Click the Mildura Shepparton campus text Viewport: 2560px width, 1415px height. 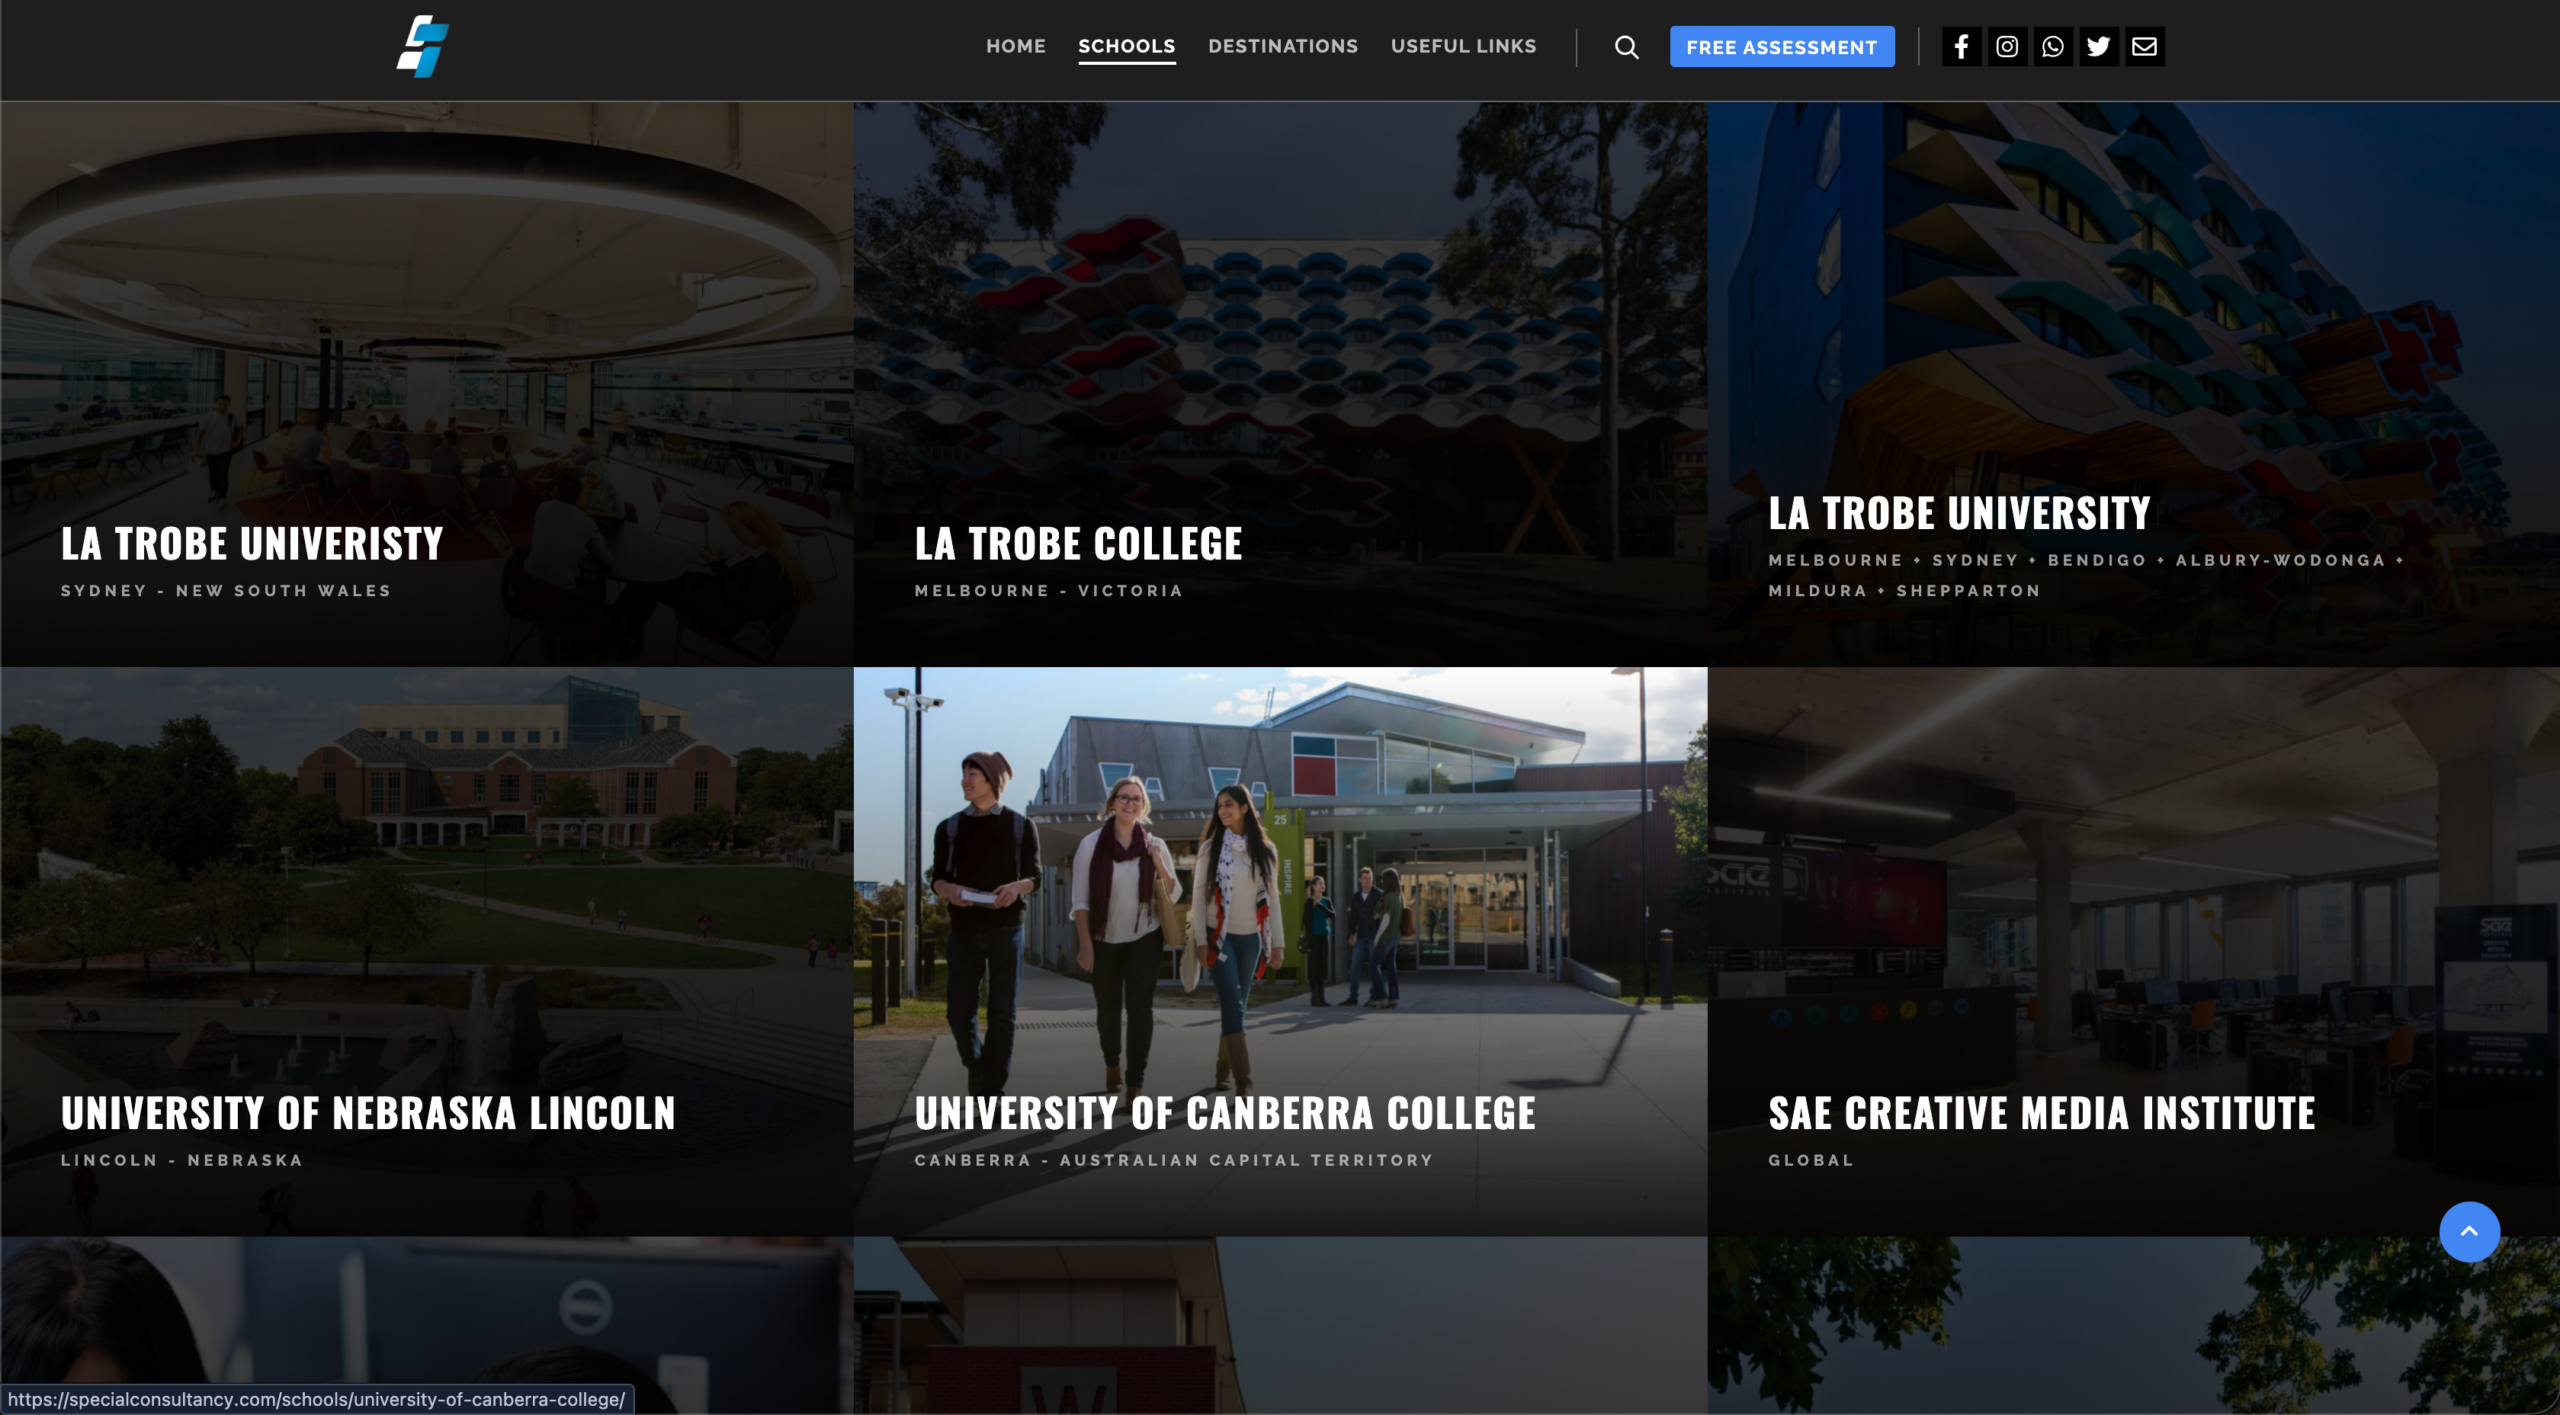(1904, 591)
